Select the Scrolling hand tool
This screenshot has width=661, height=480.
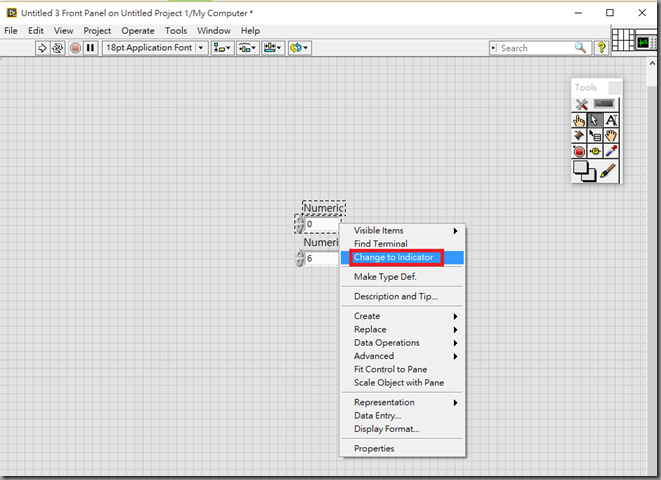[x=611, y=136]
